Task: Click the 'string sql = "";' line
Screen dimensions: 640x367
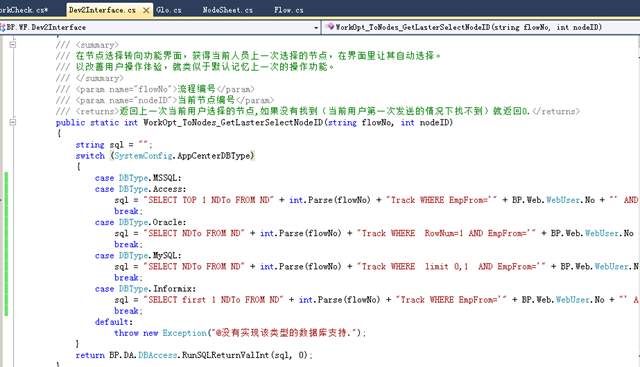Action: point(114,145)
